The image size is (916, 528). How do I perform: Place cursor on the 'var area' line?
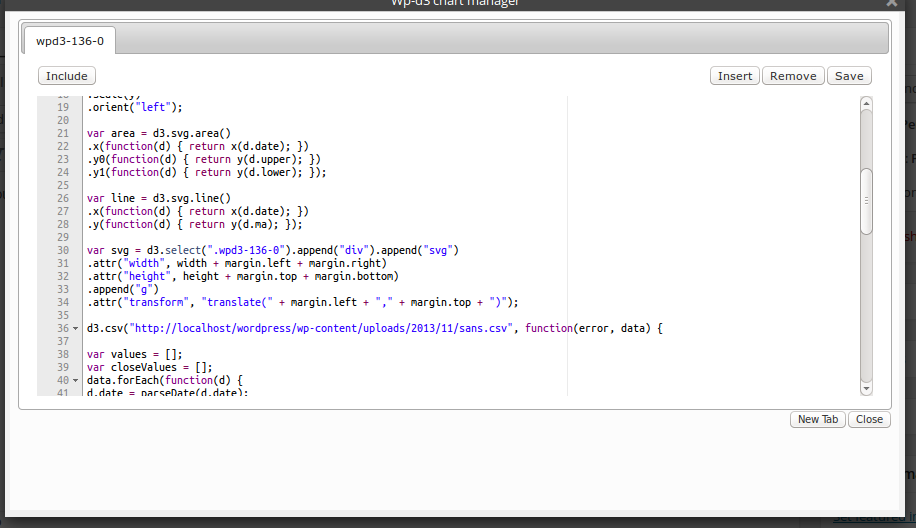click(158, 133)
